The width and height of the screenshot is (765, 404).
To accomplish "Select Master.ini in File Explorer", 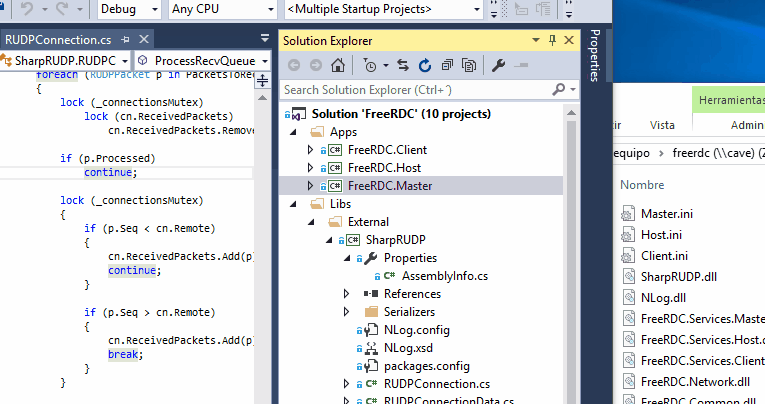I will tap(666, 214).
